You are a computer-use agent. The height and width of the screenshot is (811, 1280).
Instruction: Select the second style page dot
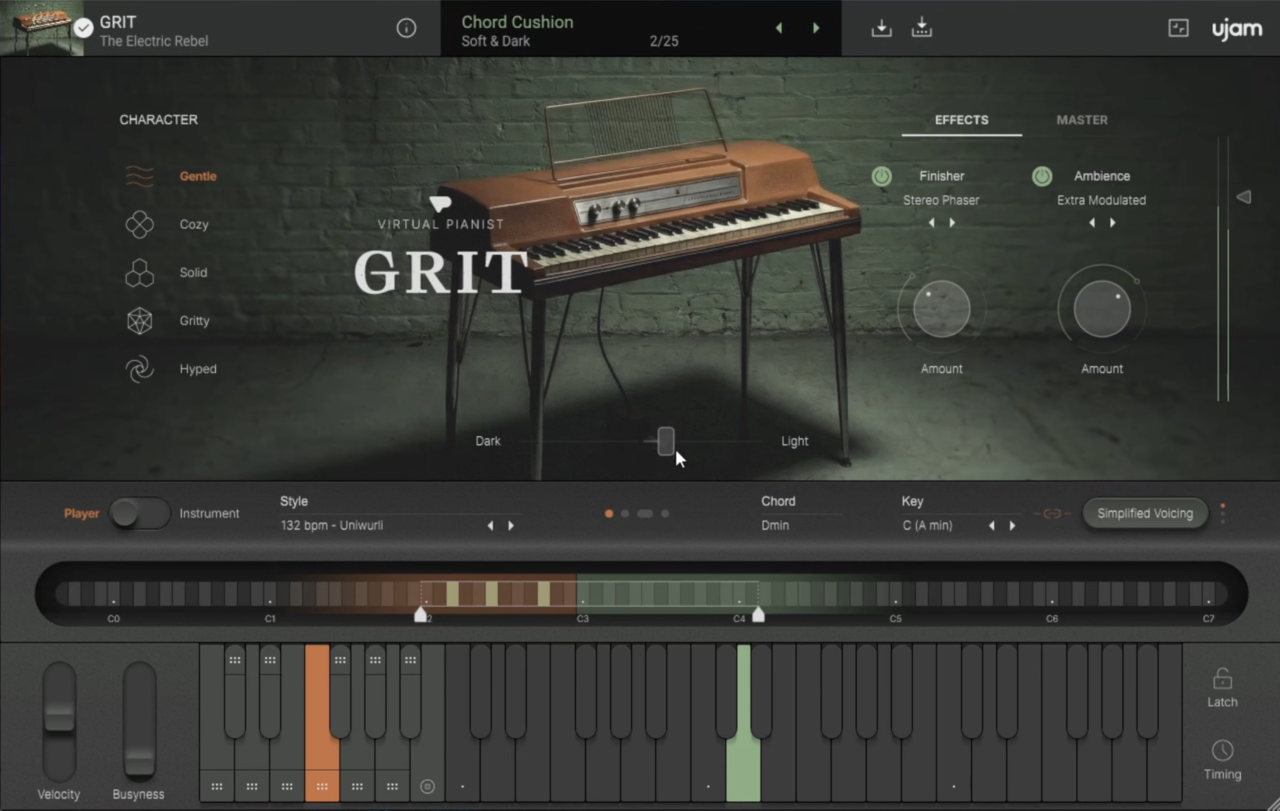[625, 514]
